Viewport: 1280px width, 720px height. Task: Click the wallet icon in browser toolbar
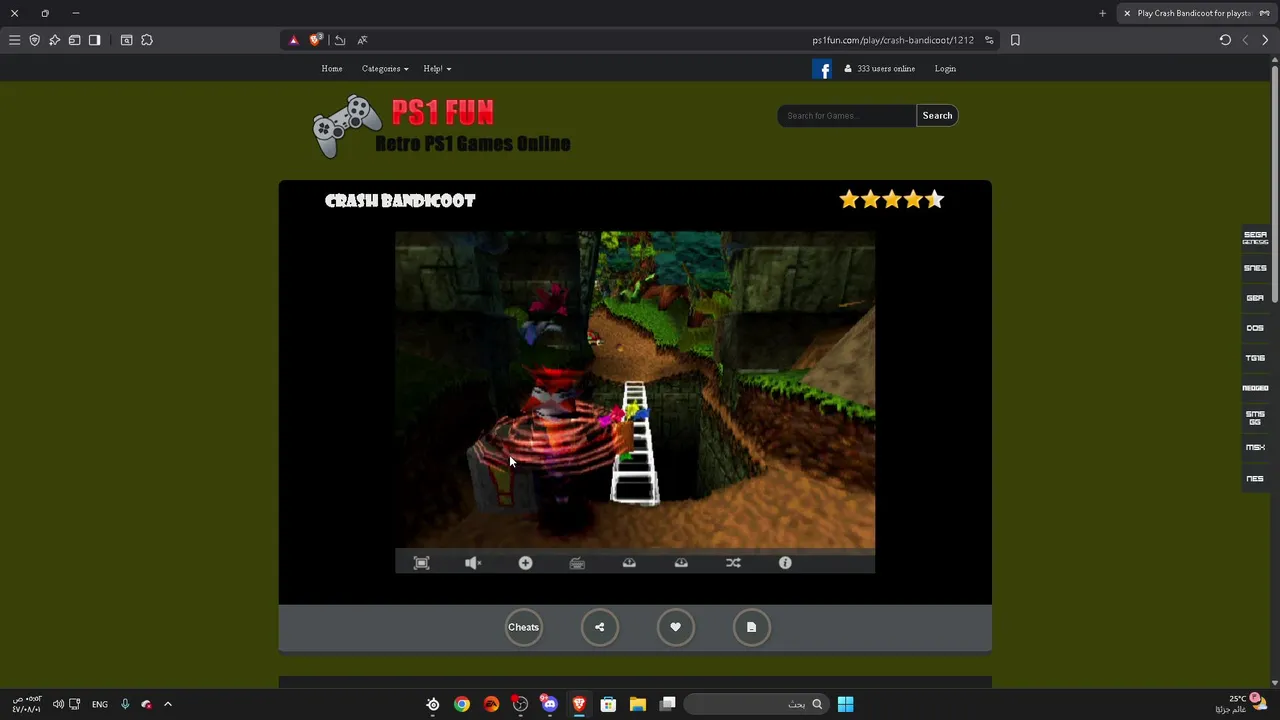74,40
